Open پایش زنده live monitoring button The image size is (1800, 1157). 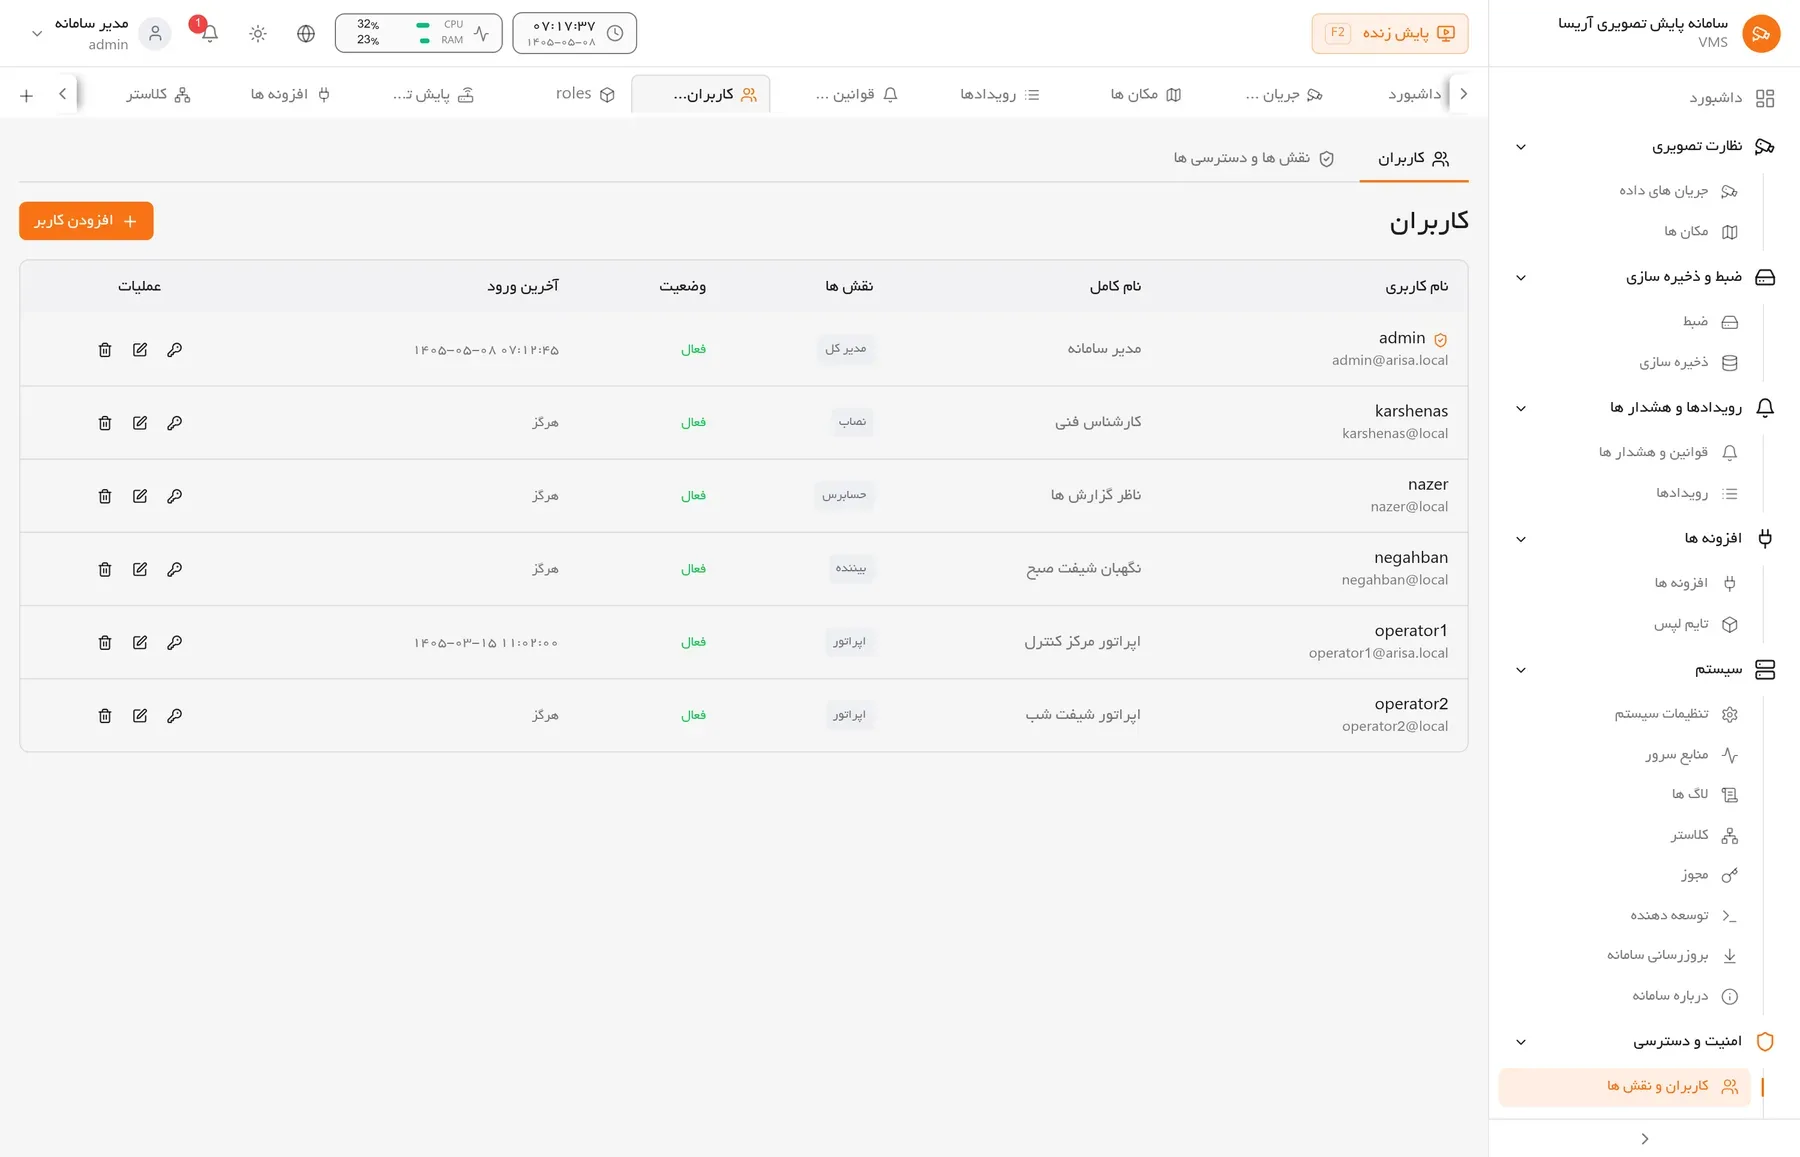pos(1390,33)
